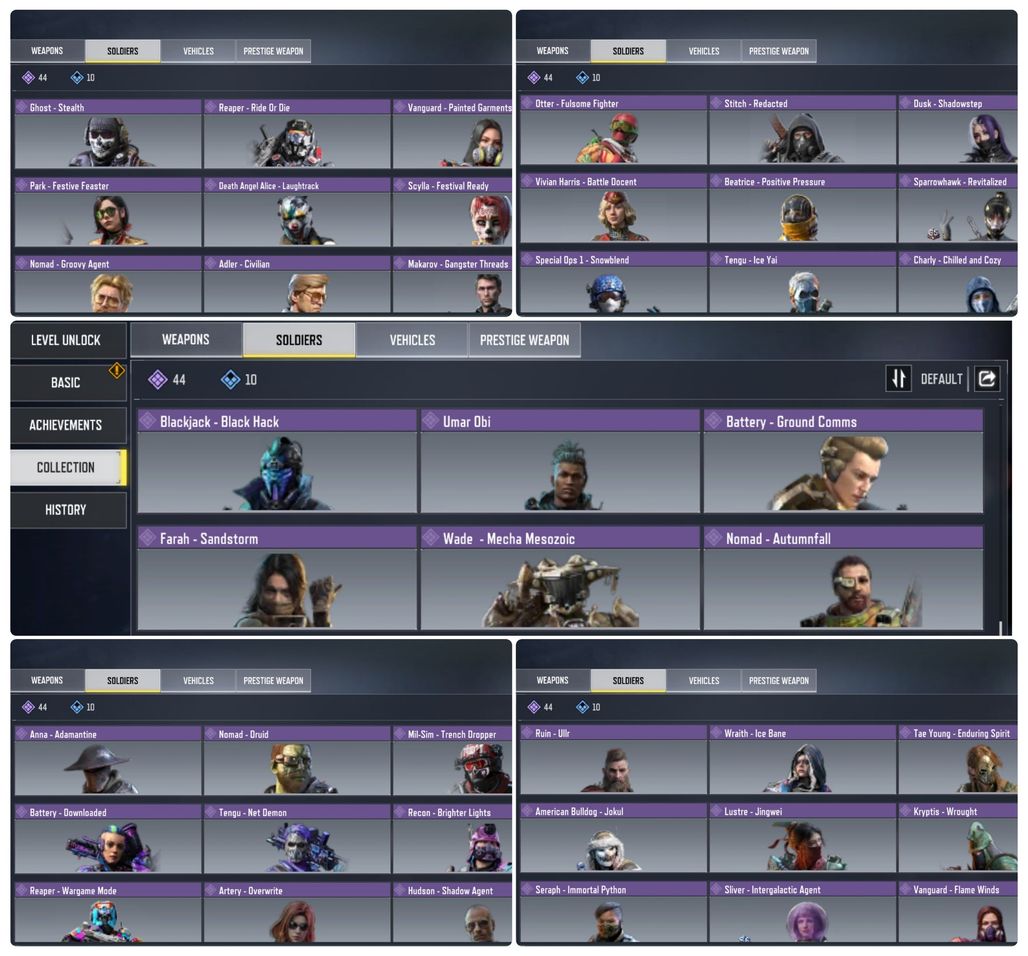
Task: Click the sort order arrows icon
Action: [898, 378]
